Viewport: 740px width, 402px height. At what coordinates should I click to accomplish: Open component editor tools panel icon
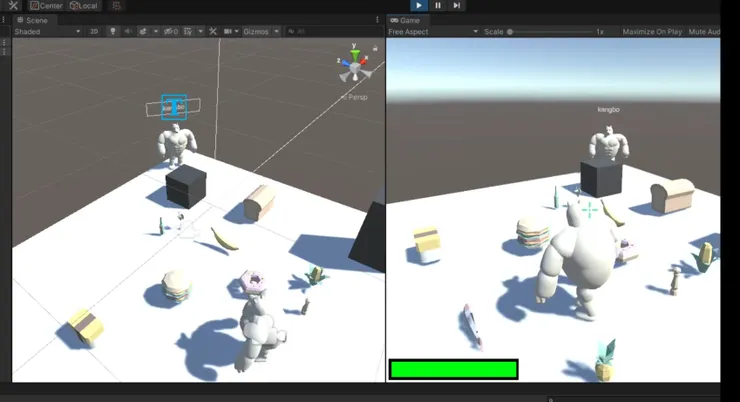tap(213, 31)
